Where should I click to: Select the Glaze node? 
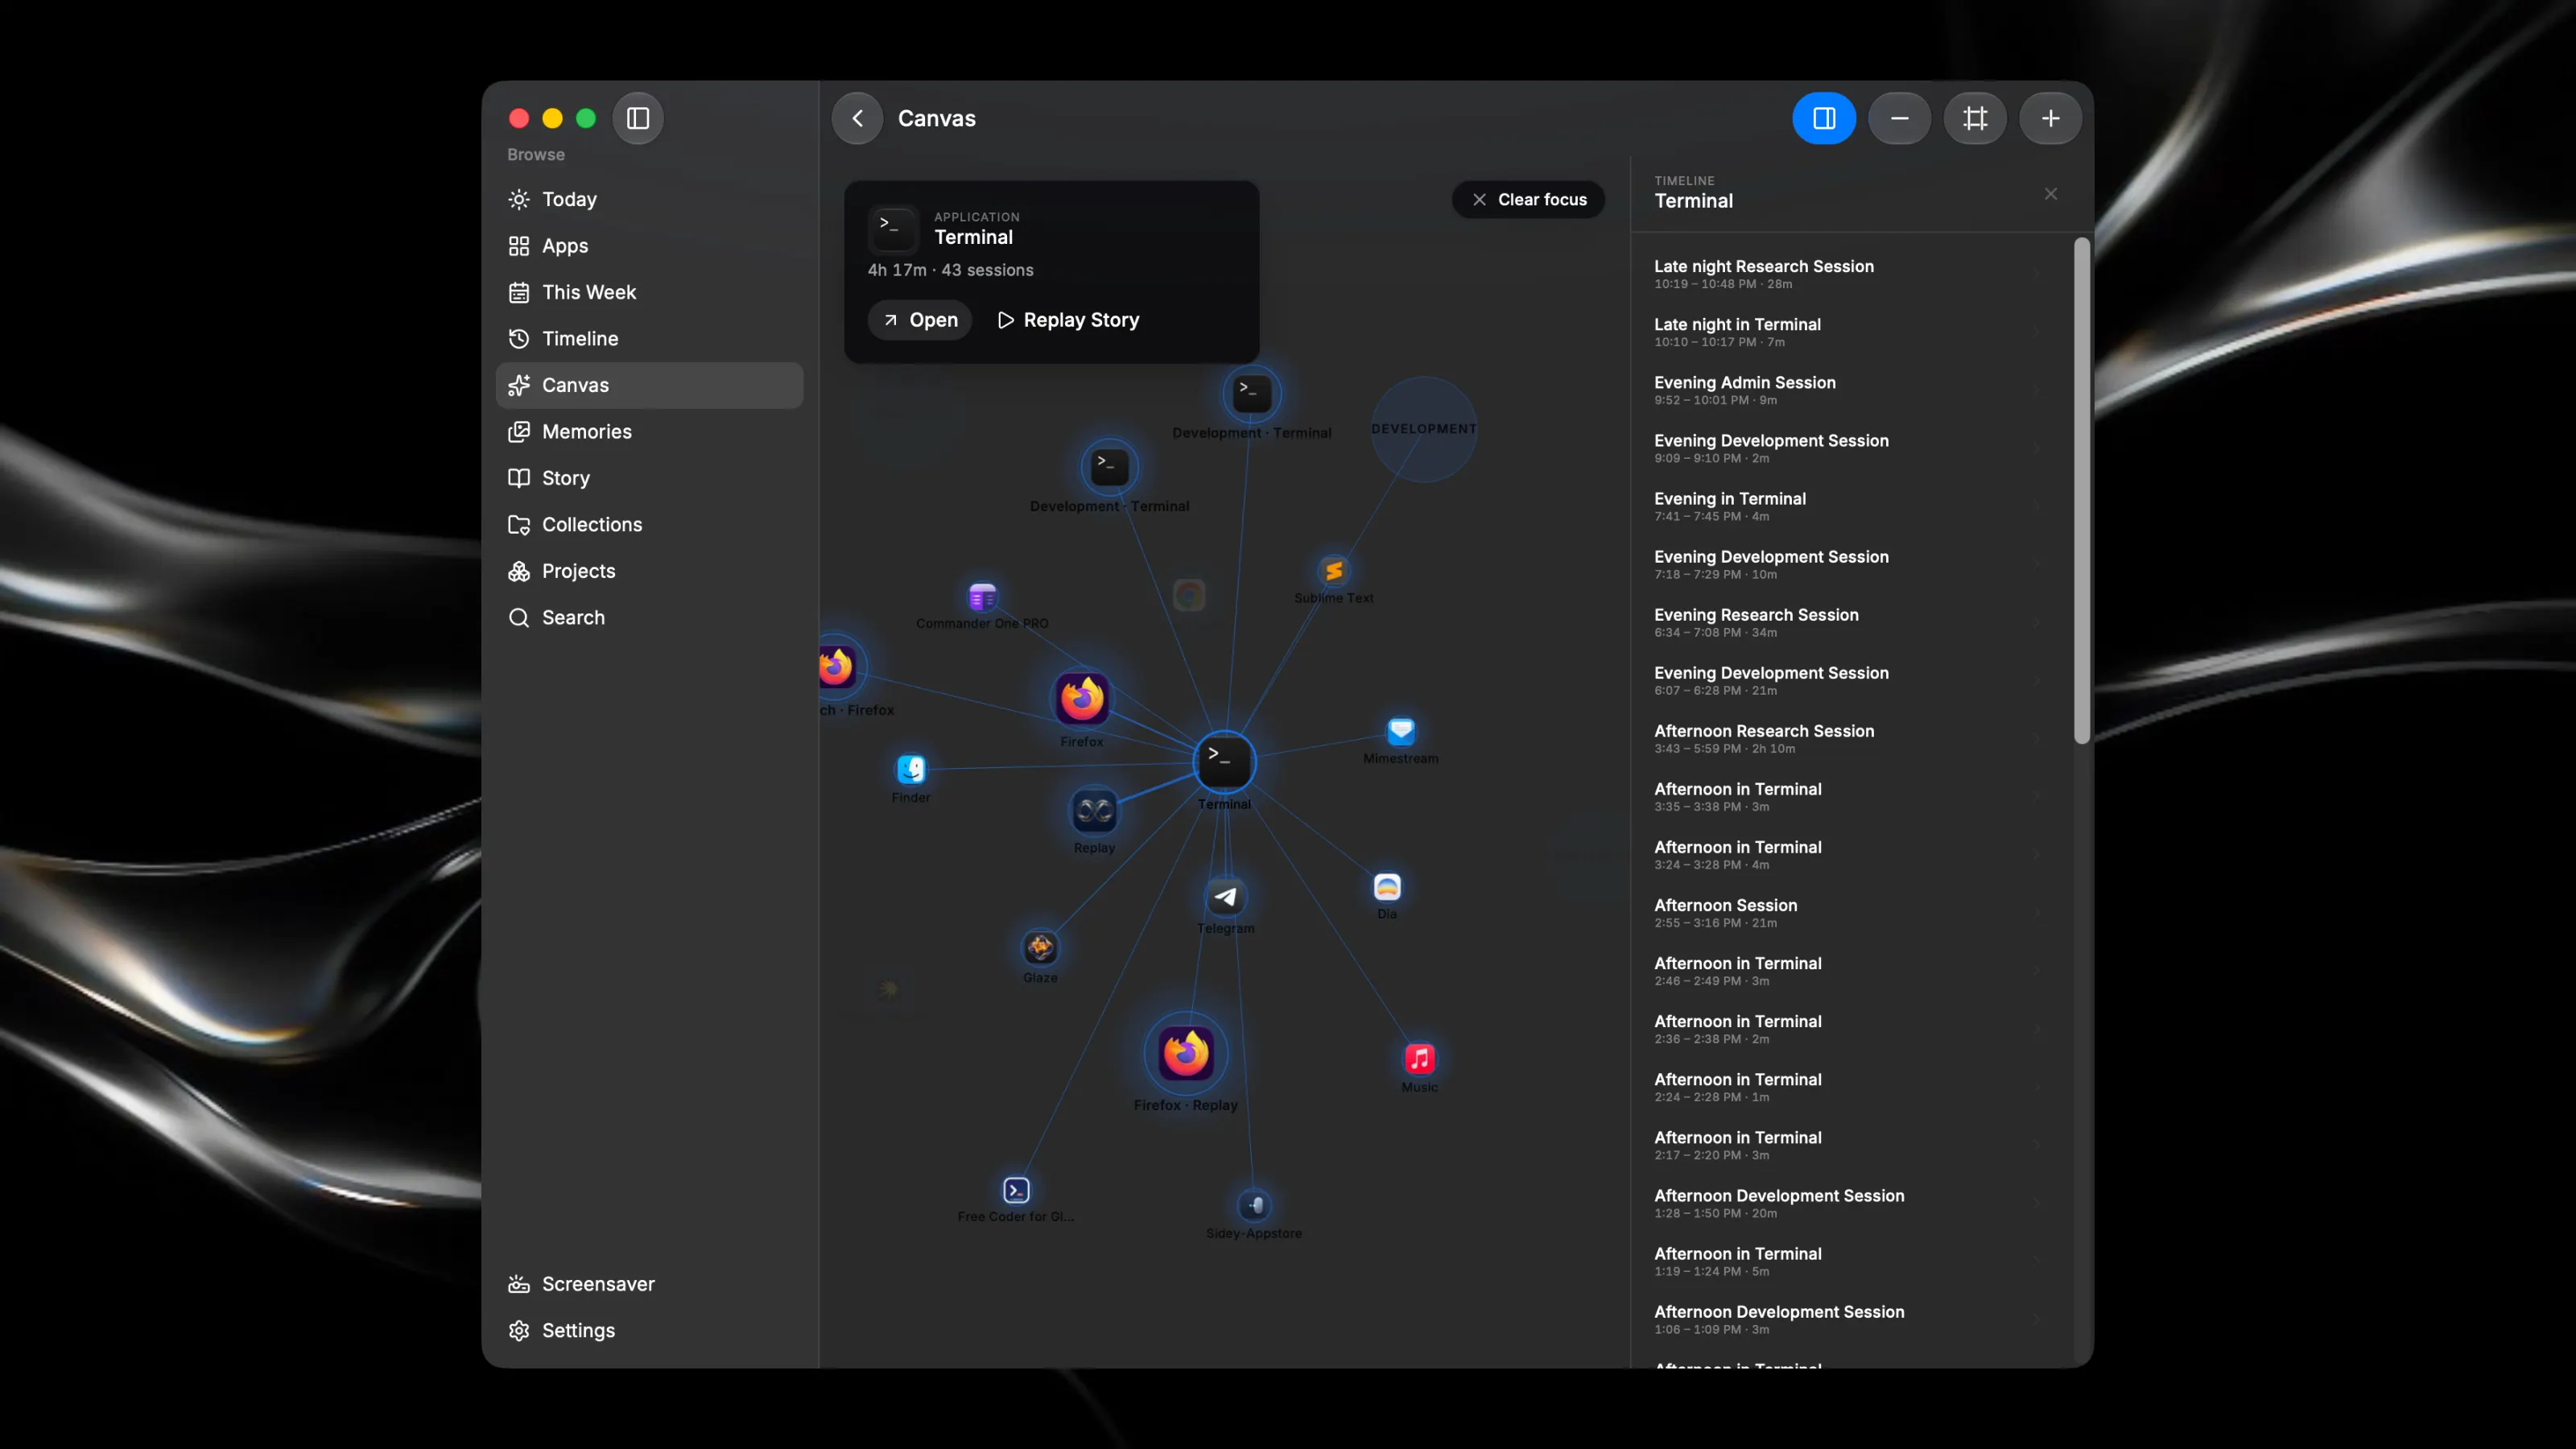click(x=1040, y=948)
